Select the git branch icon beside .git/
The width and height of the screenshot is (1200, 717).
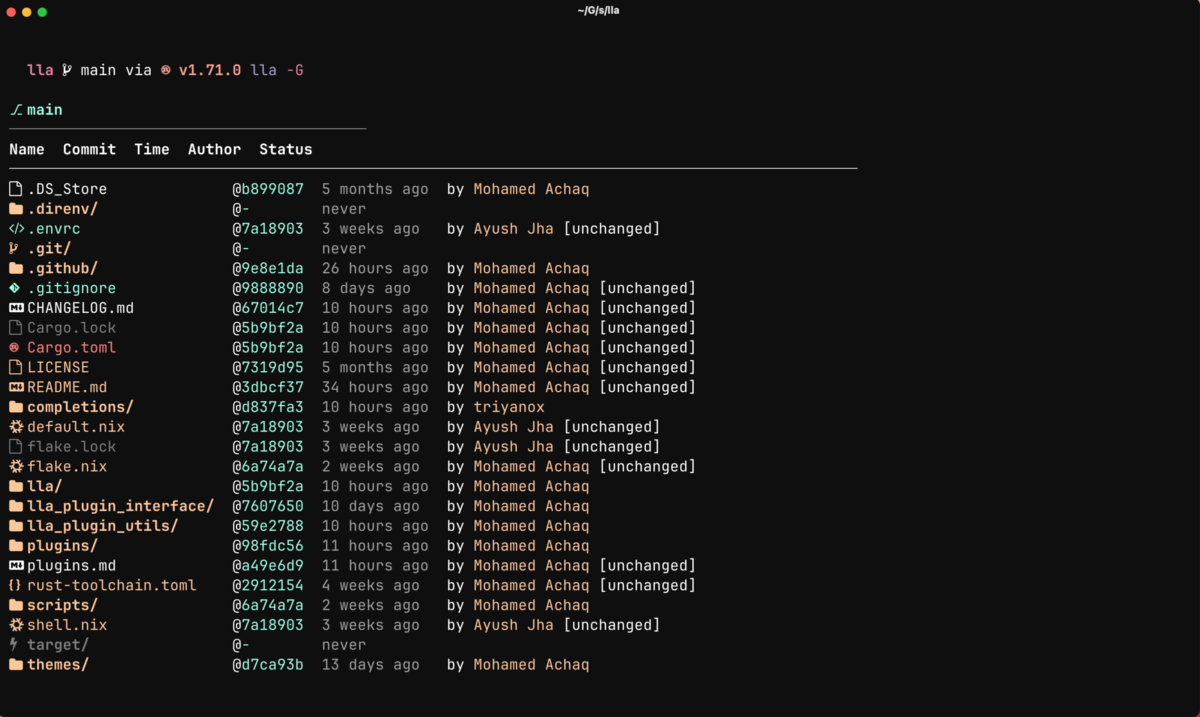[14, 248]
